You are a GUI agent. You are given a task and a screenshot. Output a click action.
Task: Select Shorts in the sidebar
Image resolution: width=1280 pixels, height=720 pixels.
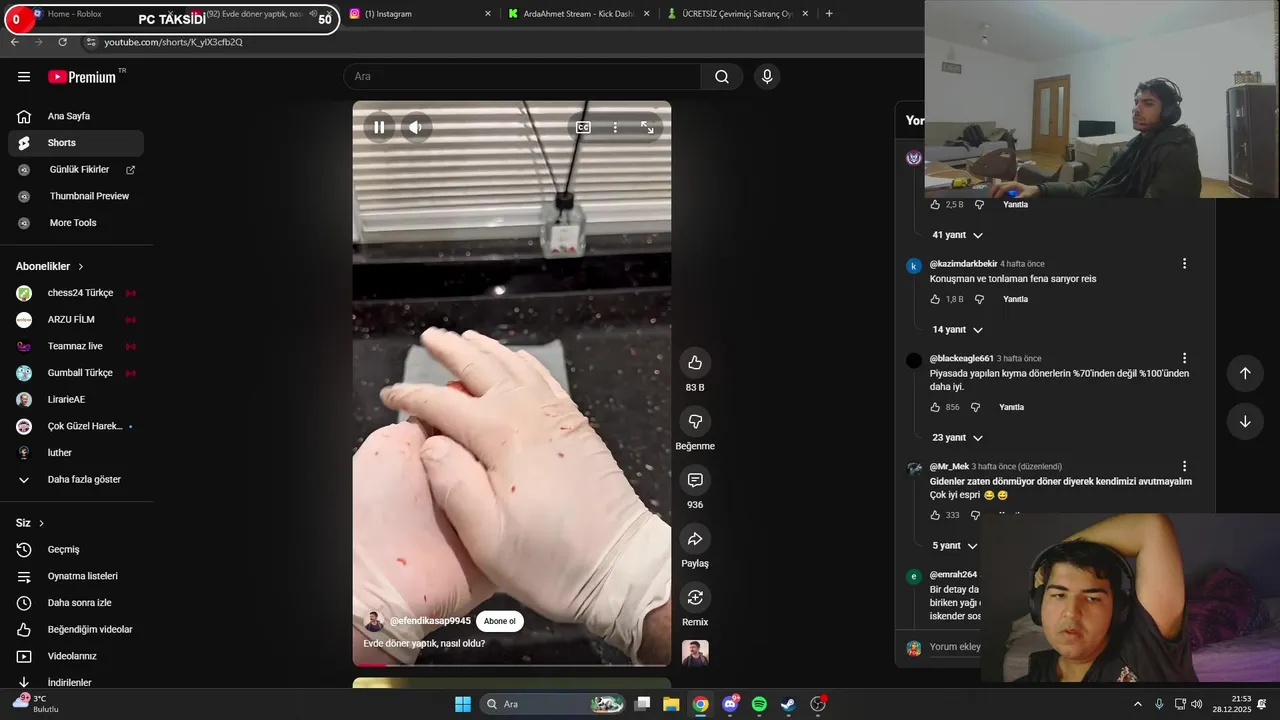pos(76,143)
